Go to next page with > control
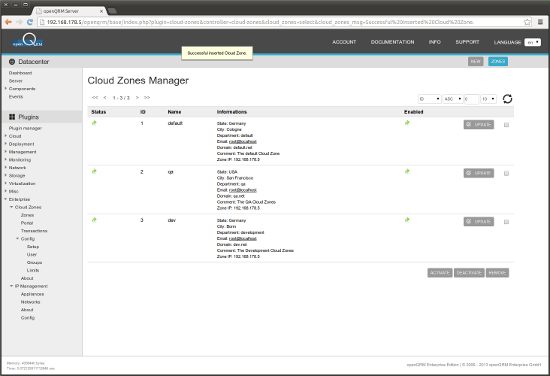 137,98
